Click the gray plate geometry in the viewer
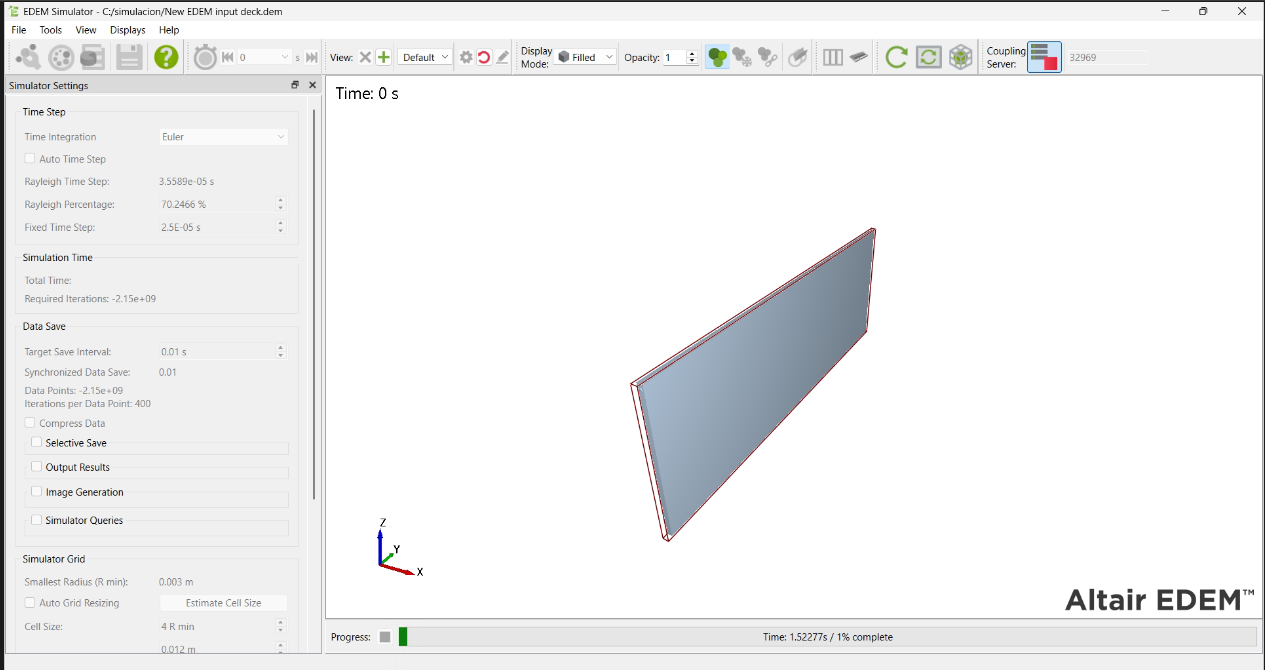The height and width of the screenshot is (670, 1265). coord(753,385)
